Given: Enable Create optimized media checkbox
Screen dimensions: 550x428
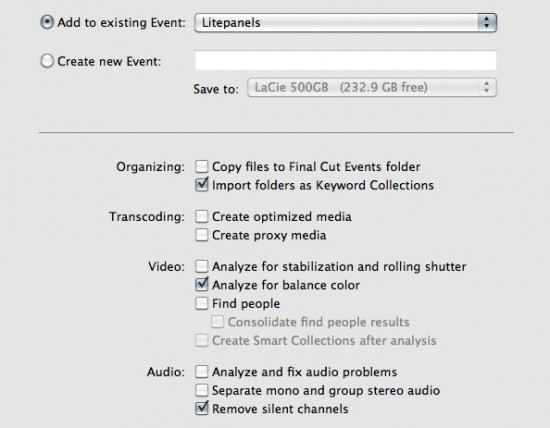Looking at the screenshot, I should pyautogui.click(x=202, y=216).
